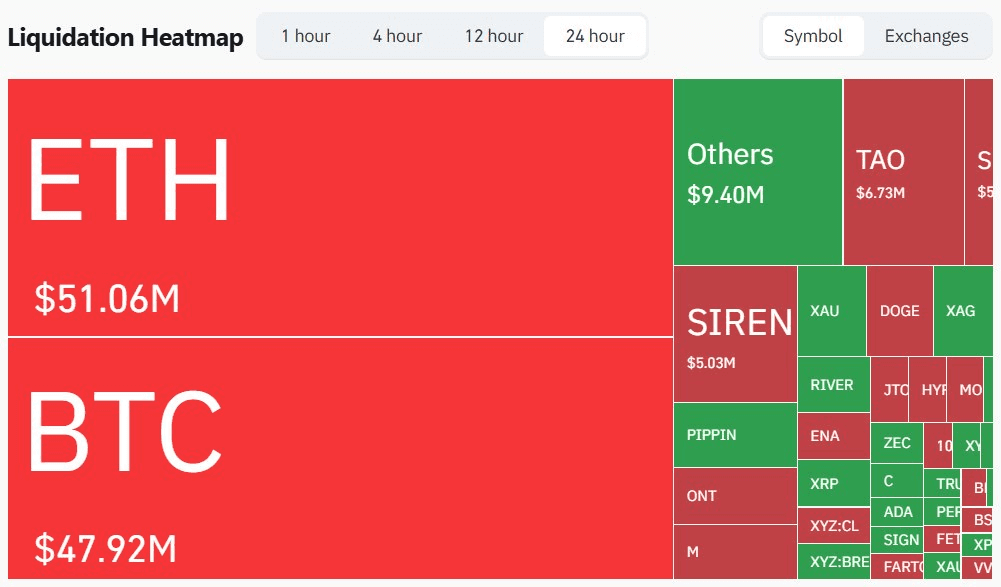The height and width of the screenshot is (587, 1001).
Task: Click the HYP heatmap tile
Action: point(928,390)
